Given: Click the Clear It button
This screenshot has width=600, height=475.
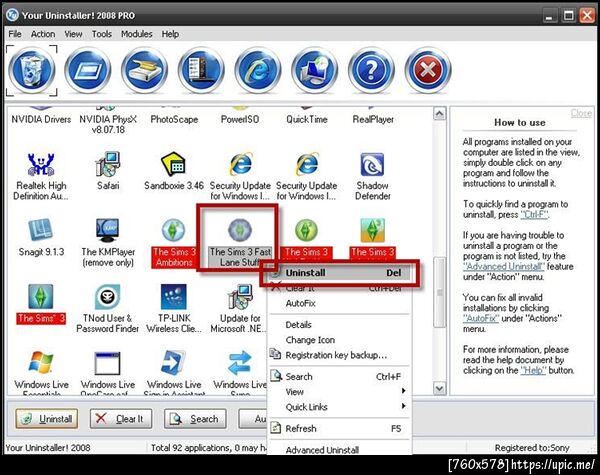Looking at the screenshot, I should tap(121, 419).
